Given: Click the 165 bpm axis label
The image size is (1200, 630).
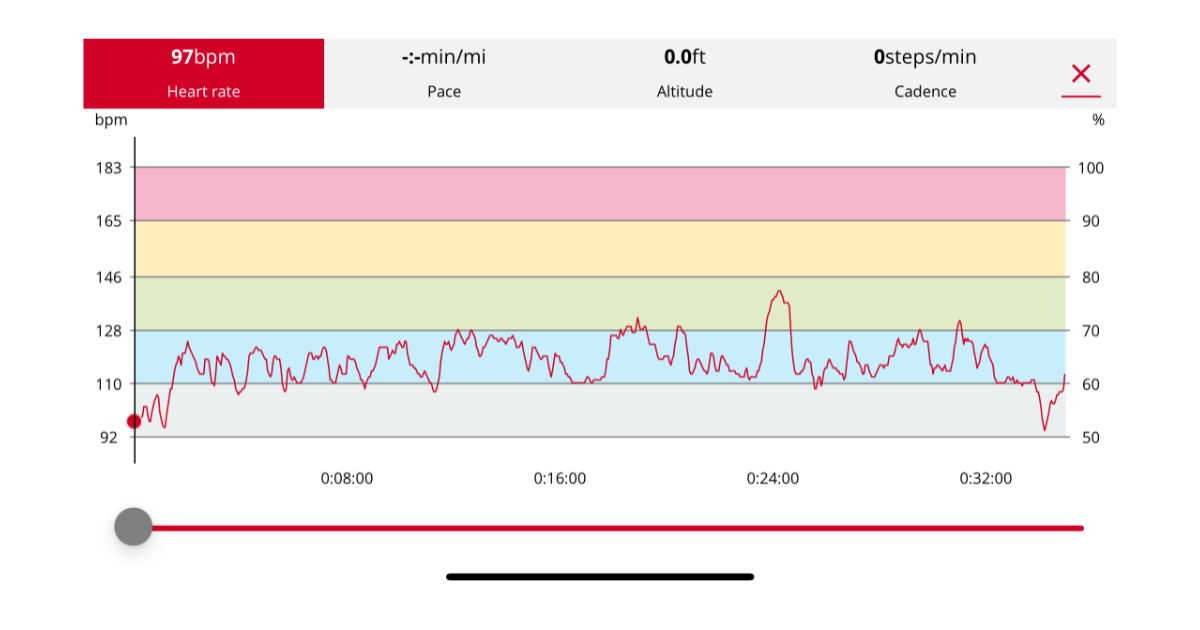Looking at the screenshot, I should point(108,221).
